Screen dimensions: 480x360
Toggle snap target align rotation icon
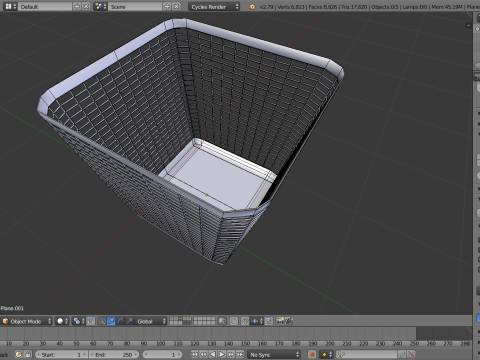click(x=269, y=321)
